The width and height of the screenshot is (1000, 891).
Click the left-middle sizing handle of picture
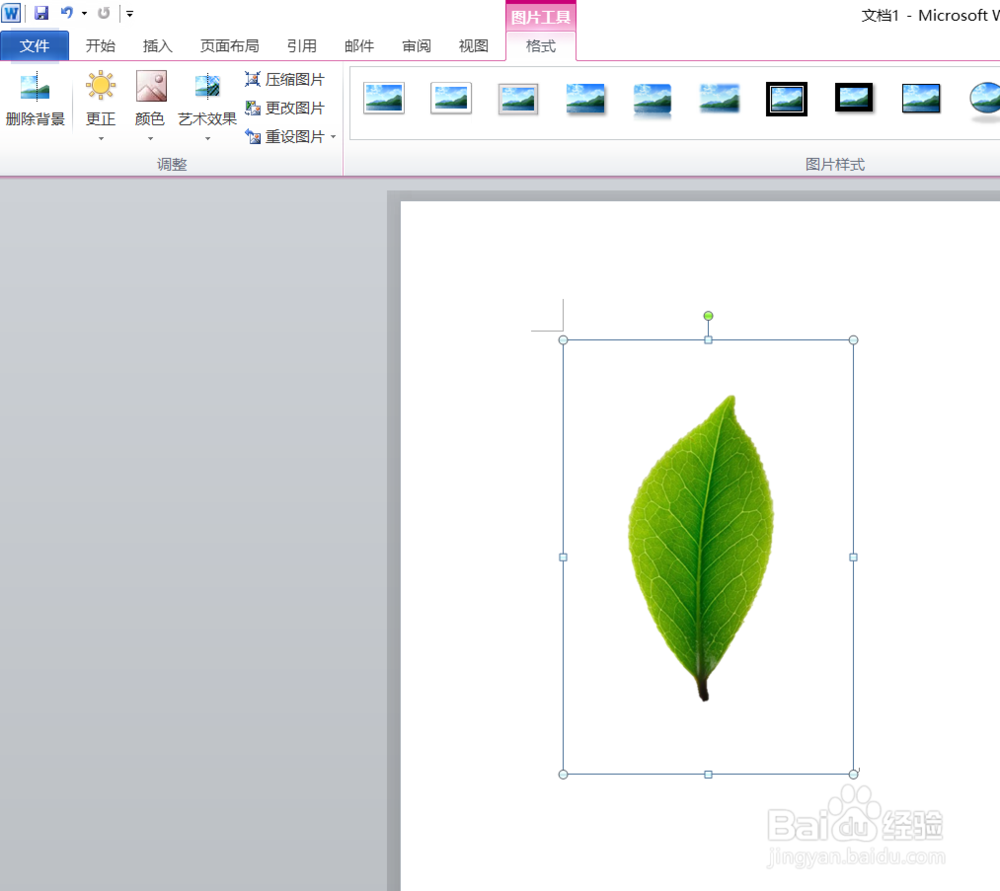point(563,557)
